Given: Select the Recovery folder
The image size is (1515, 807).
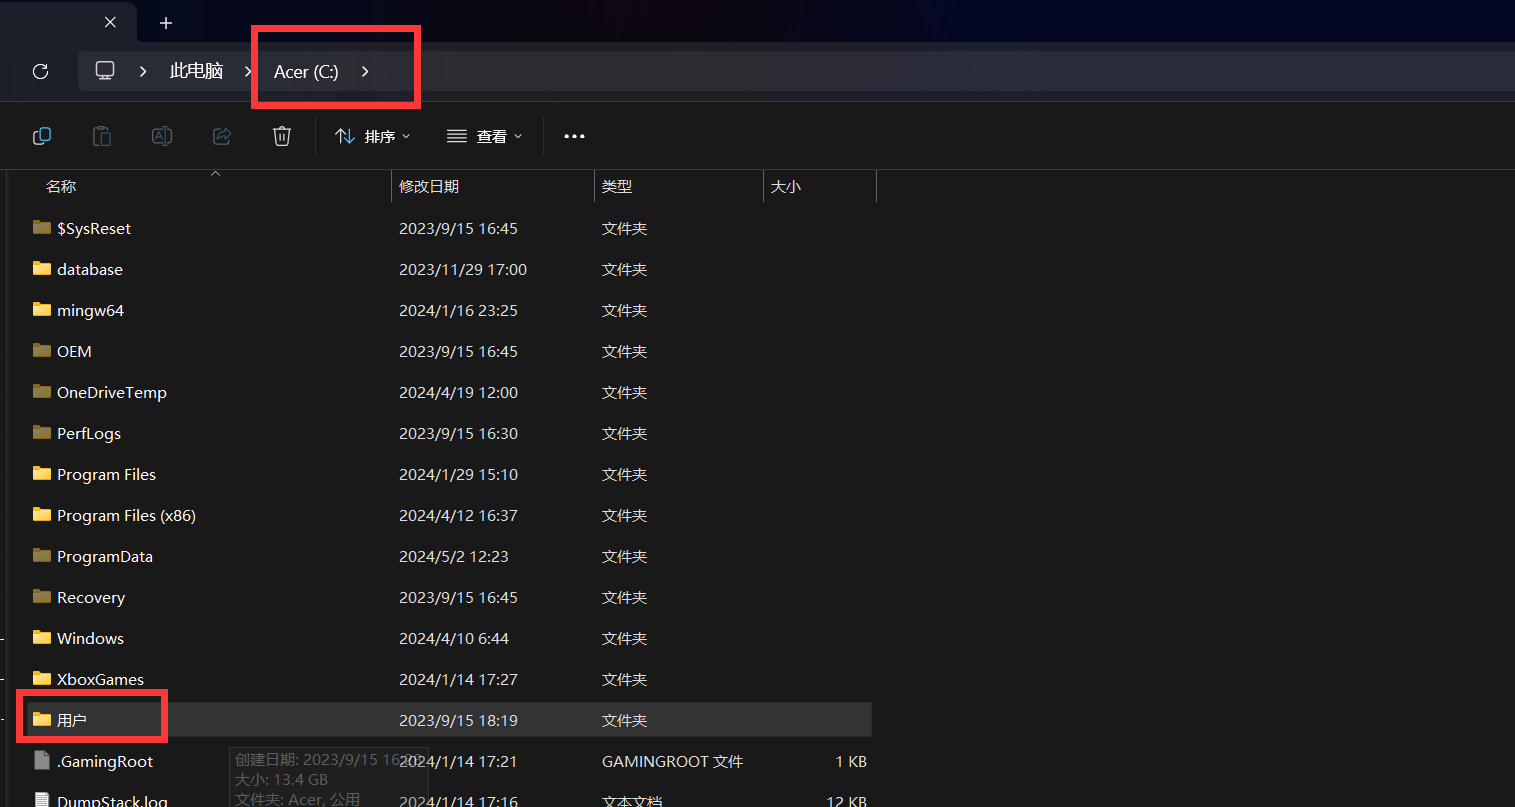Looking at the screenshot, I should [x=91, y=597].
